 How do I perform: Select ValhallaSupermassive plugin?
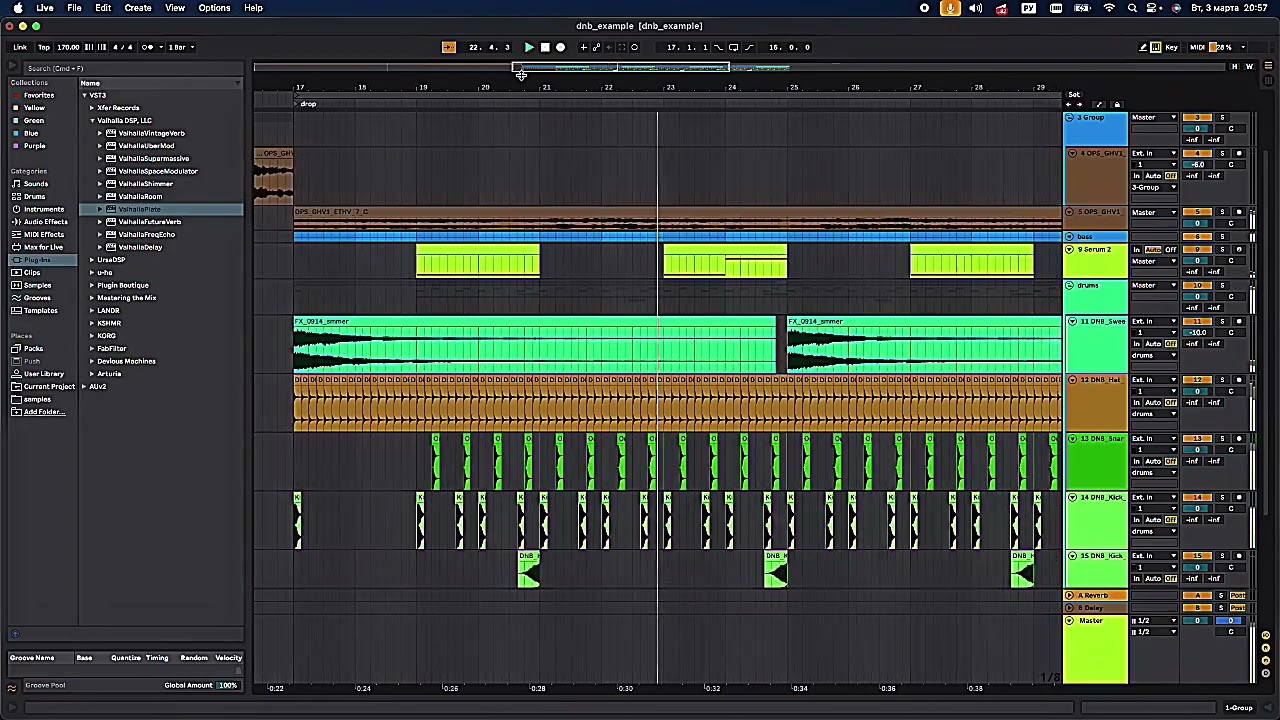tap(154, 159)
